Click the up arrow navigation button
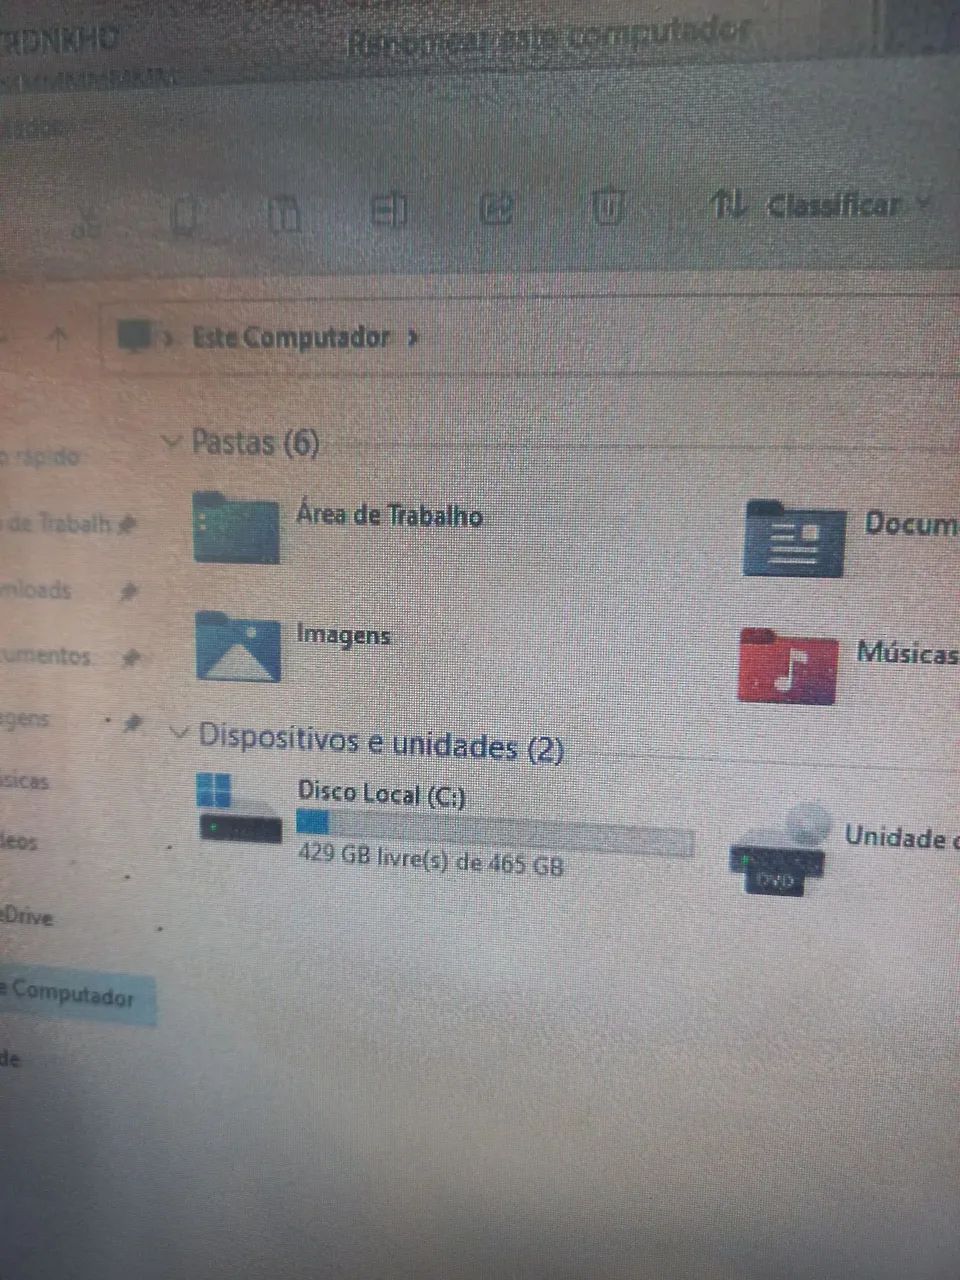This screenshot has width=960, height=1280. coord(59,337)
